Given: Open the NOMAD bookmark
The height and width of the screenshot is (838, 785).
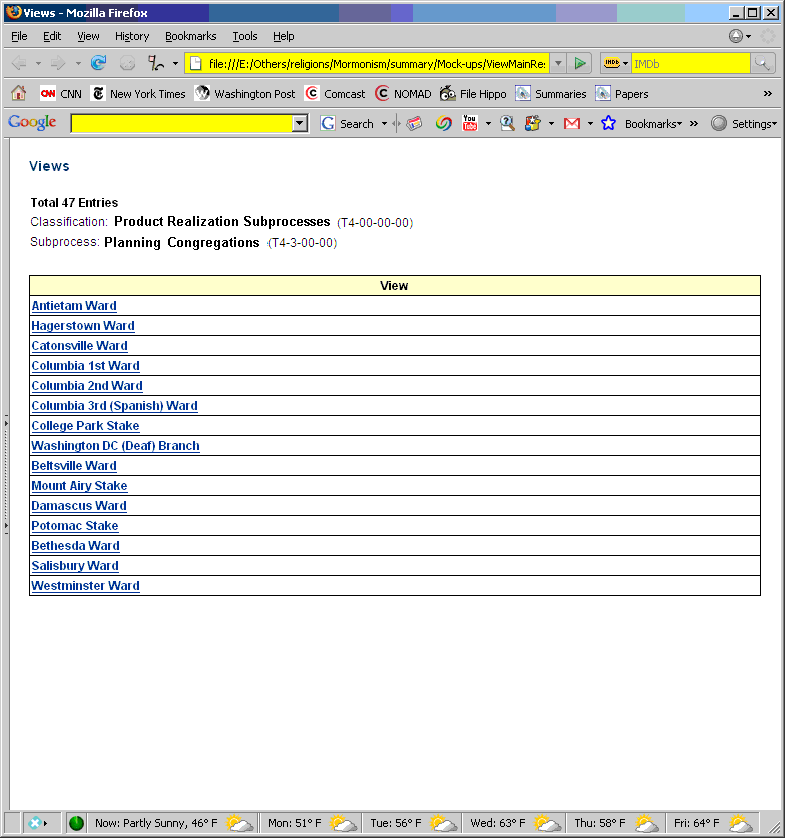Looking at the screenshot, I should coord(403,94).
